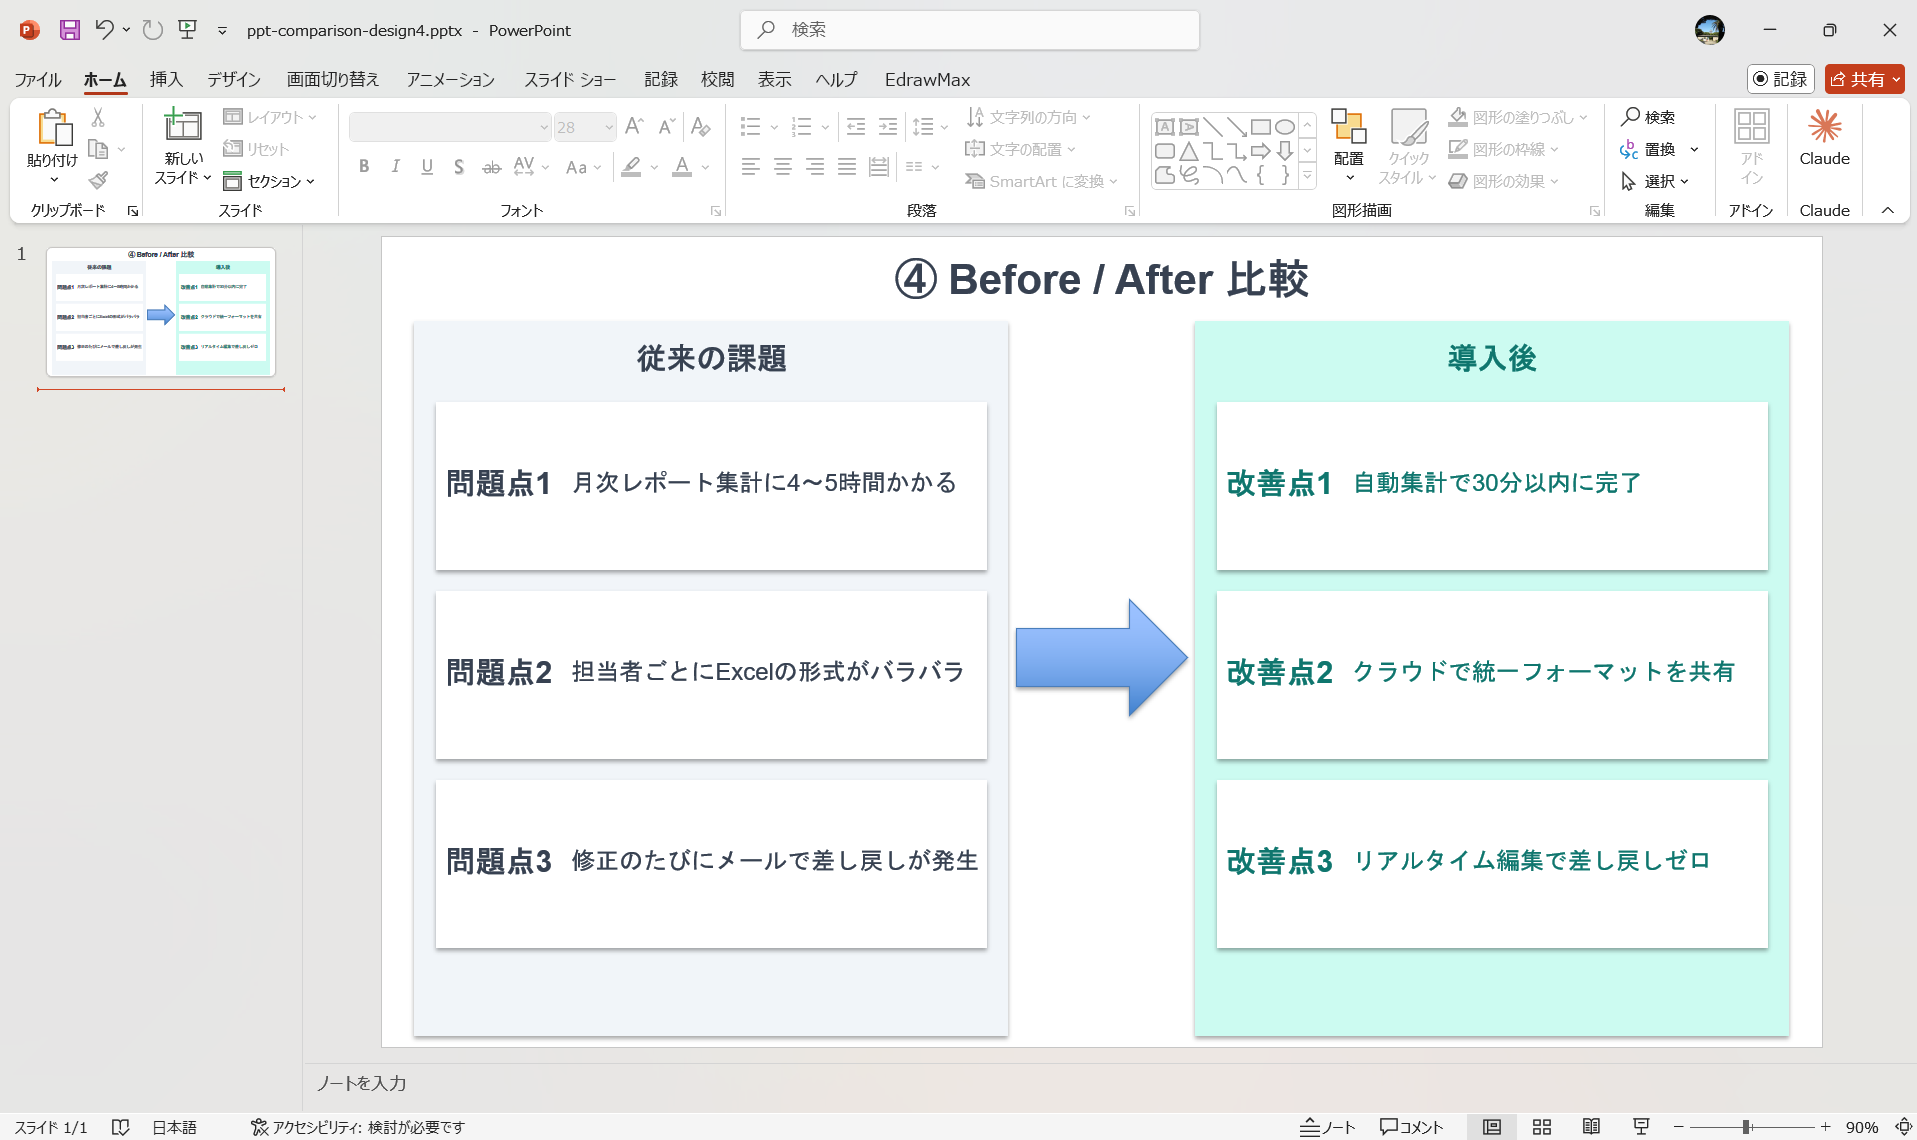
Task: Click the Share (共有) button
Action: (1865, 79)
